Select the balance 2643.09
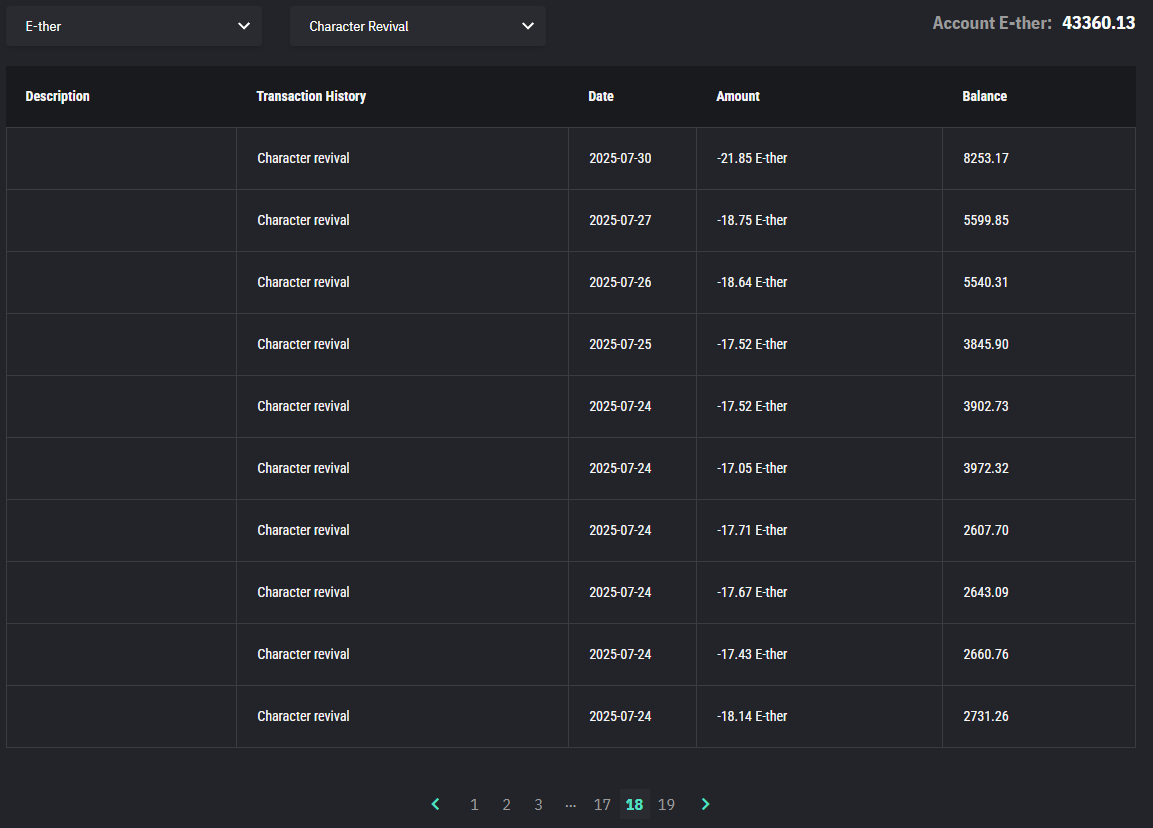The image size is (1153, 828). click(986, 592)
